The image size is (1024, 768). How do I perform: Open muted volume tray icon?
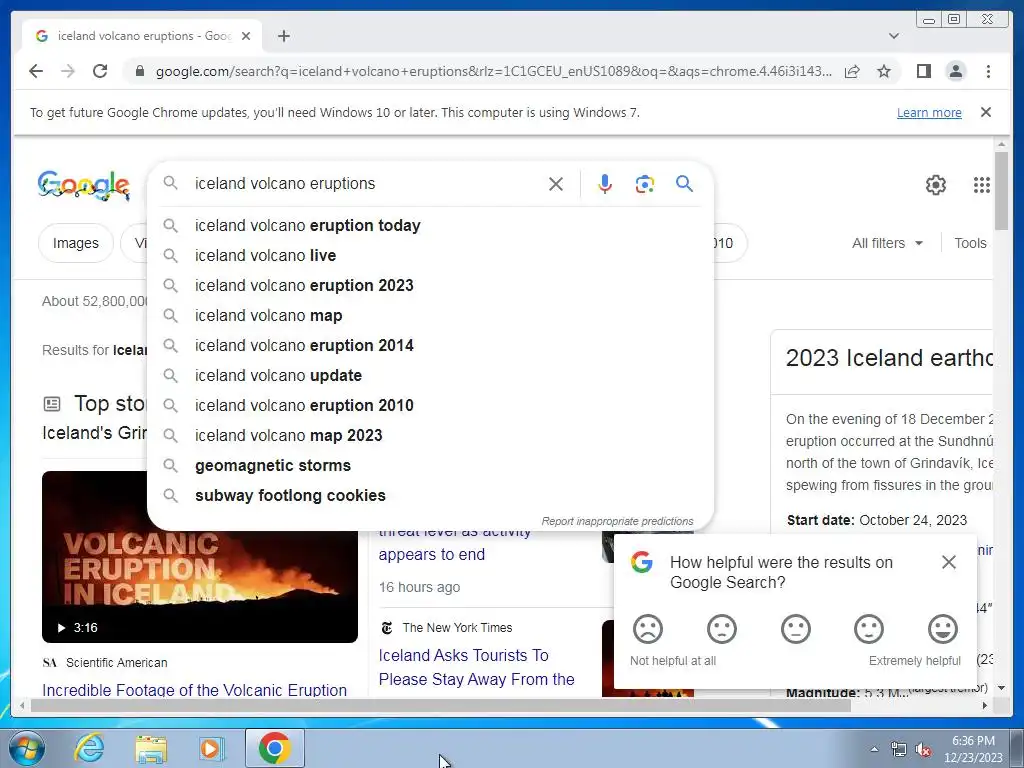(923, 750)
